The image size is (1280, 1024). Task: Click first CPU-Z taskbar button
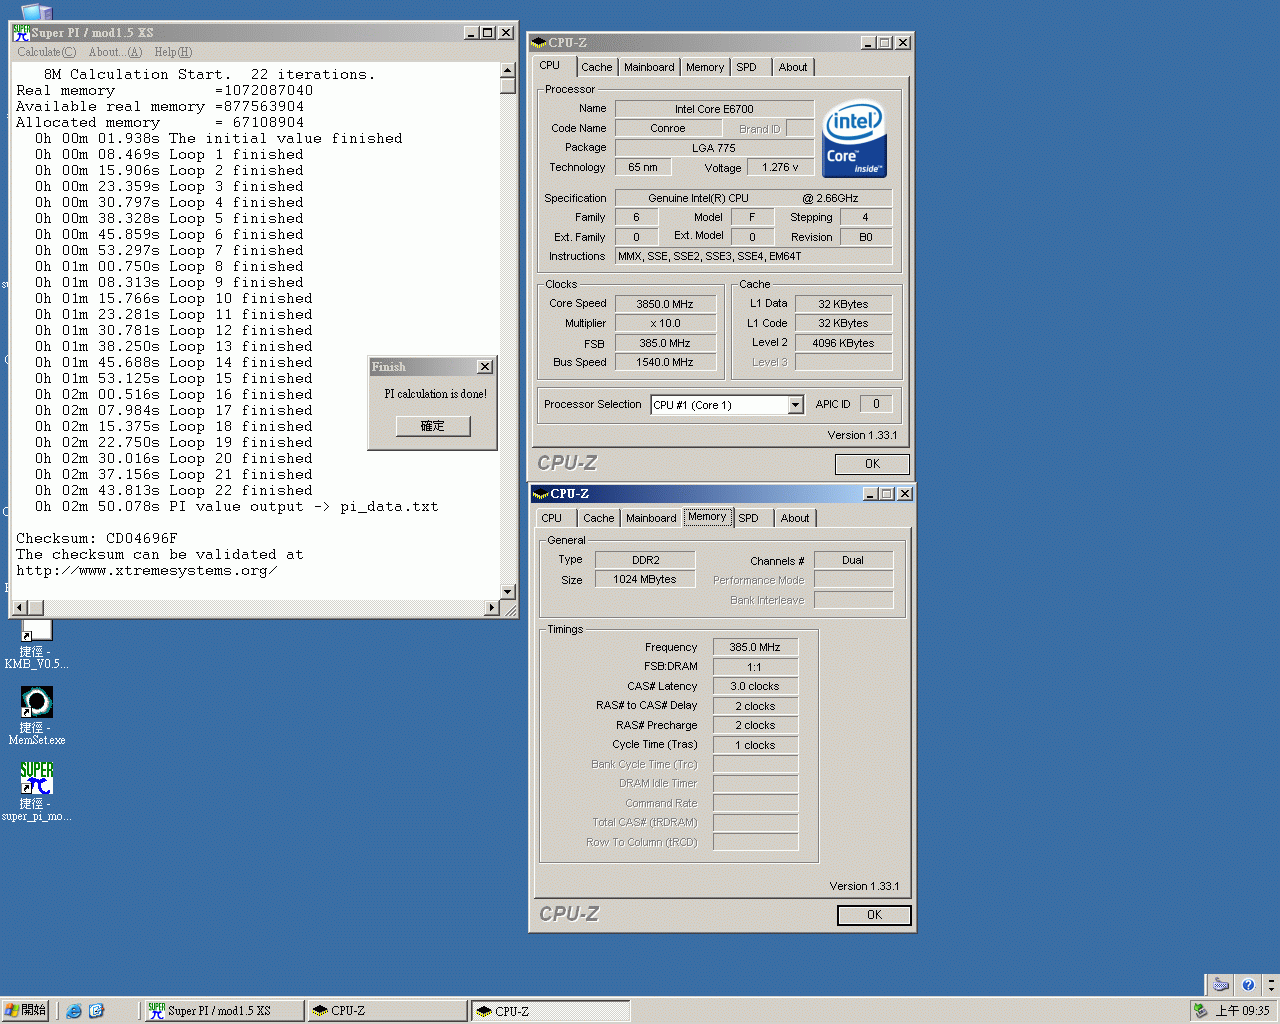(388, 1011)
